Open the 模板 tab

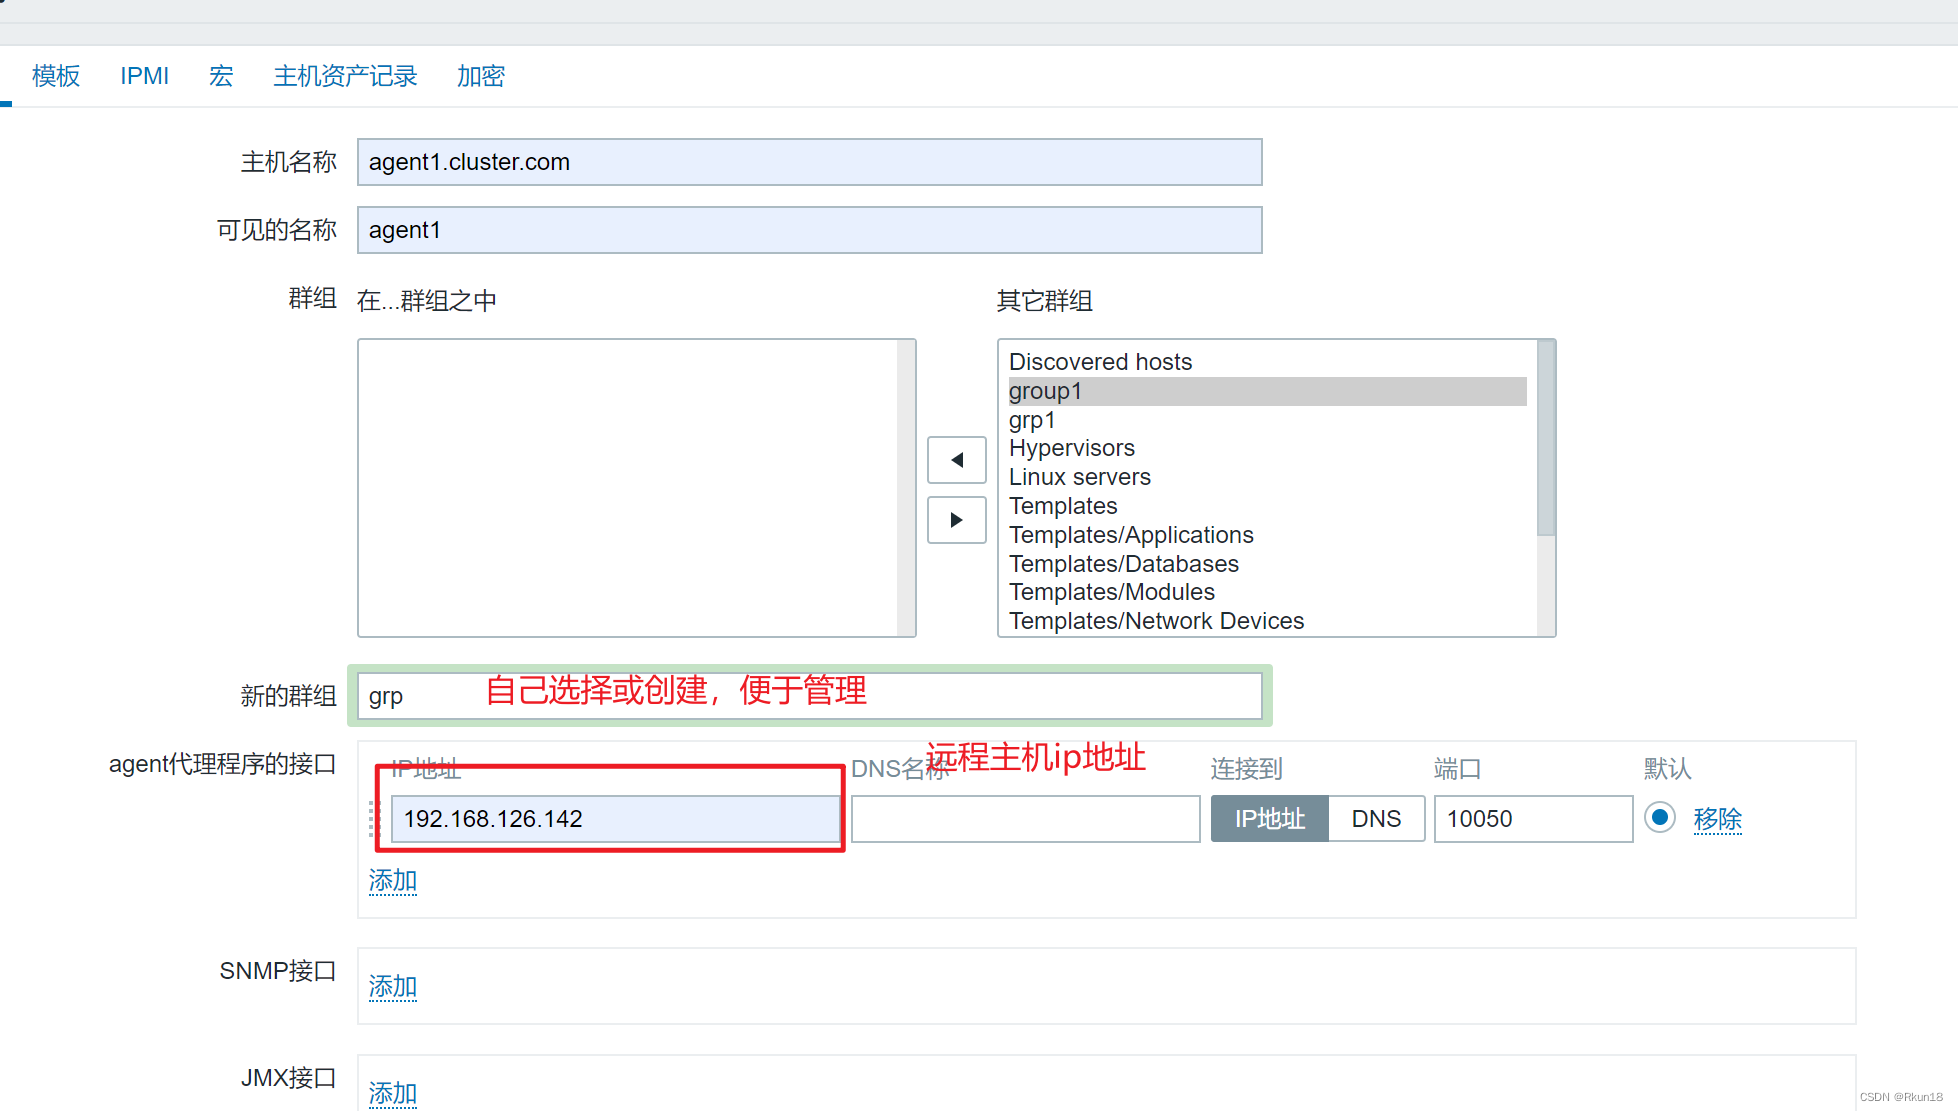click(x=56, y=76)
